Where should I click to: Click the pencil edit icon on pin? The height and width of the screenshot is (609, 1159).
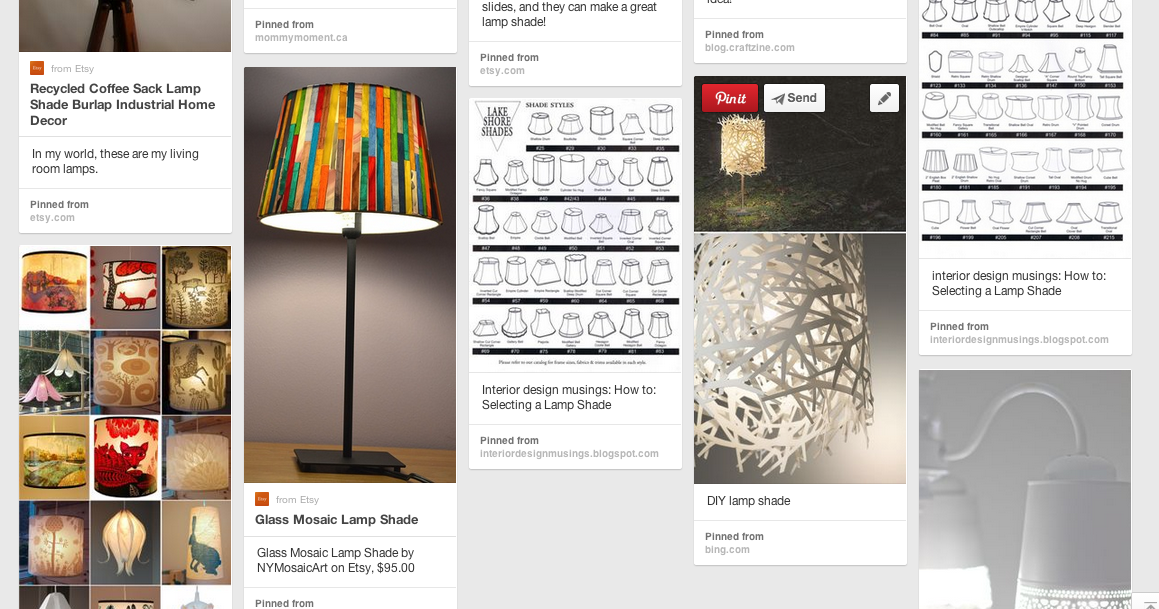(884, 98)
